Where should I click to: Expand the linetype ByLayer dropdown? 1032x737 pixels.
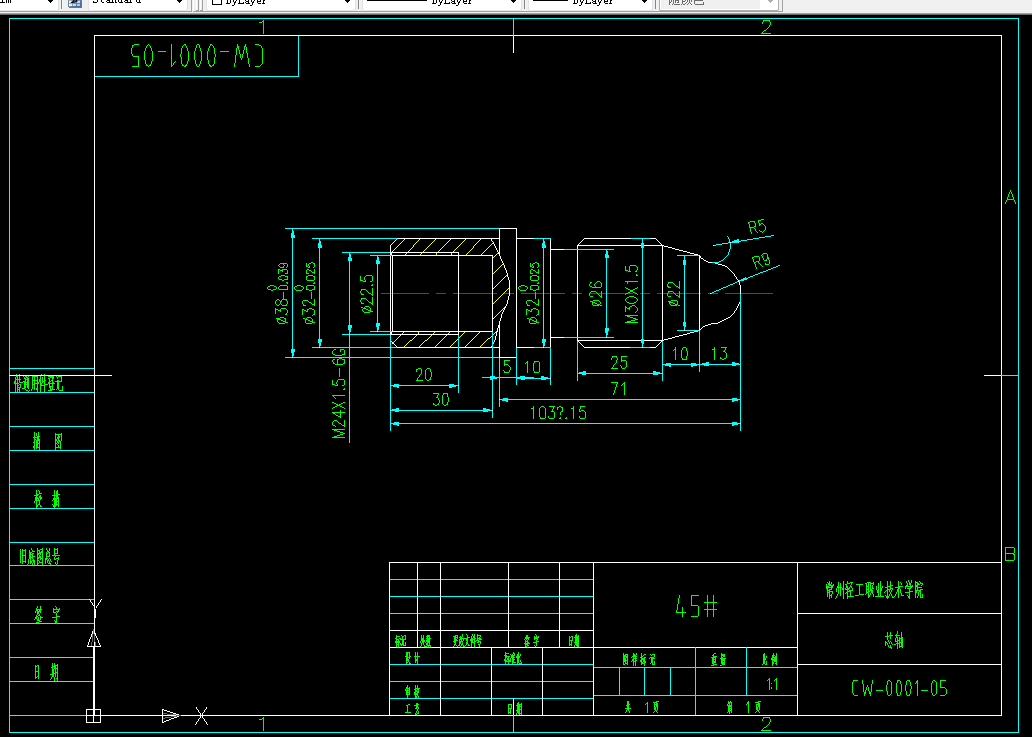[440, 3]
